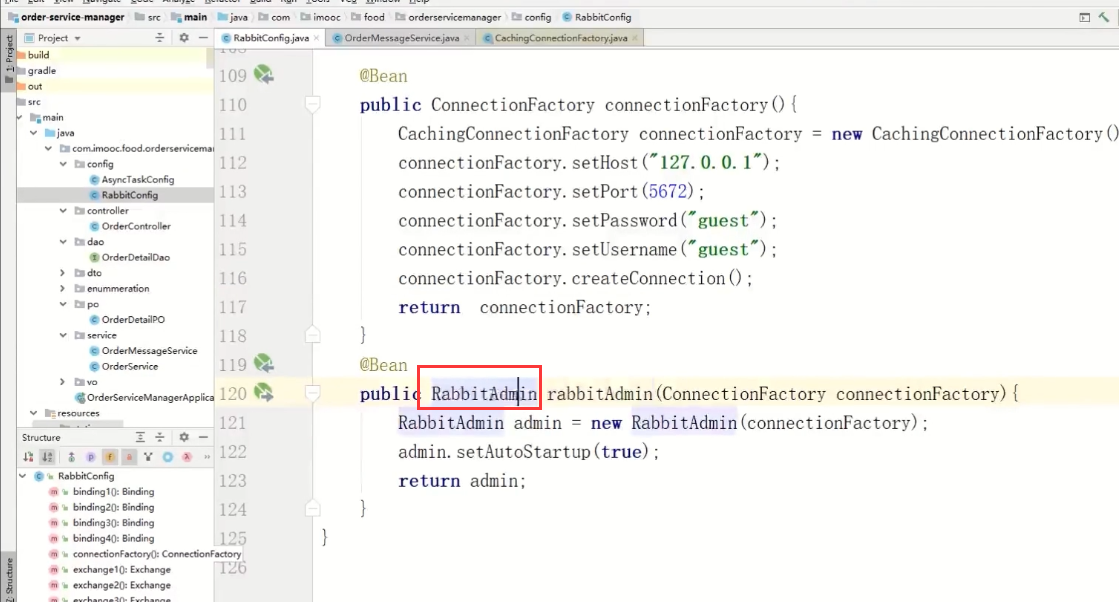Click Spring bean gutter icon on line 119
Viewport: 1119px width, 602px height.
pyautogui.click(x=264, y=364)
